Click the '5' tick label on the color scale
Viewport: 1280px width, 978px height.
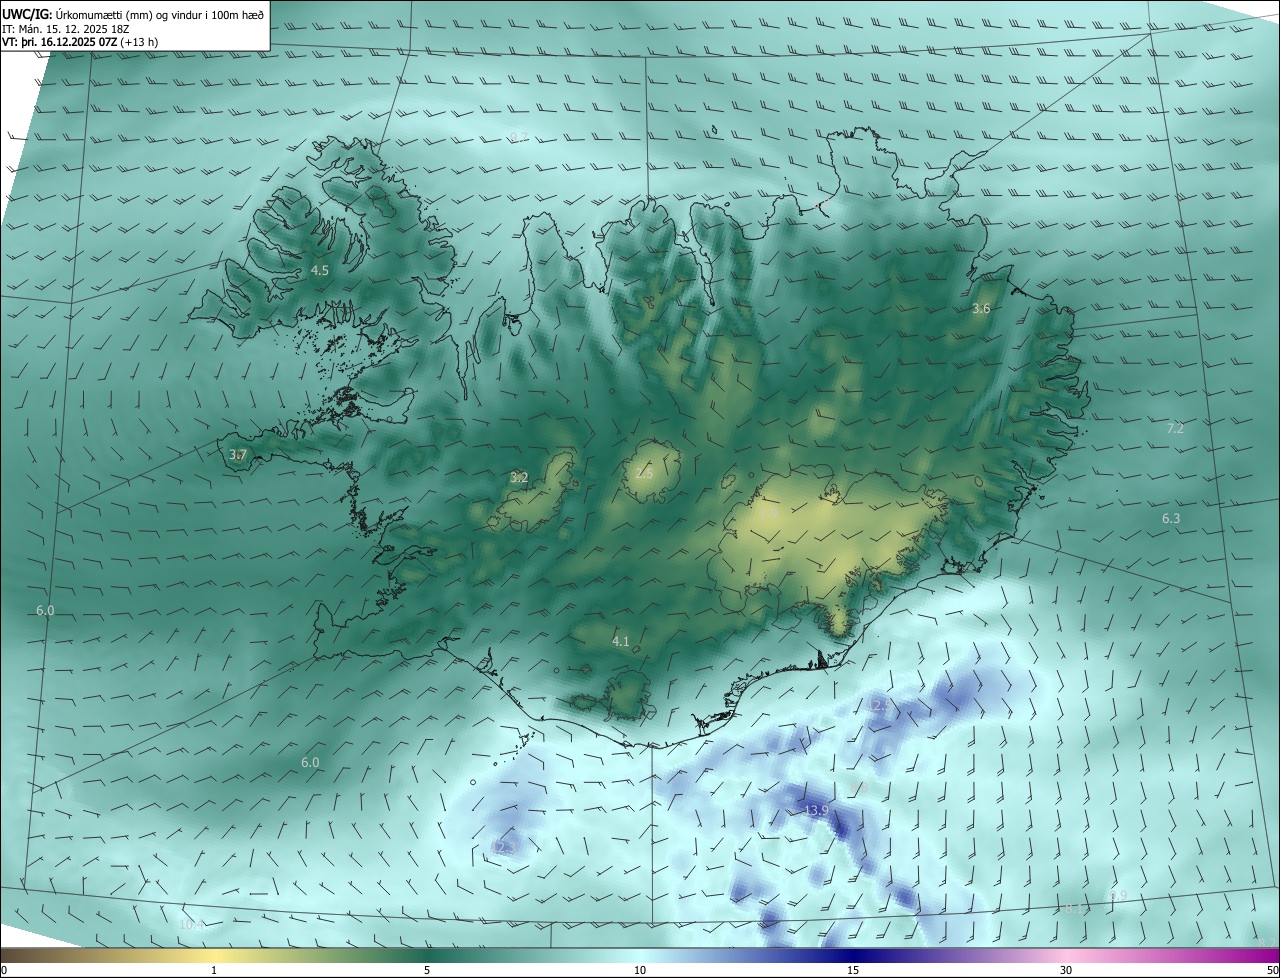[x=427, y=971]
